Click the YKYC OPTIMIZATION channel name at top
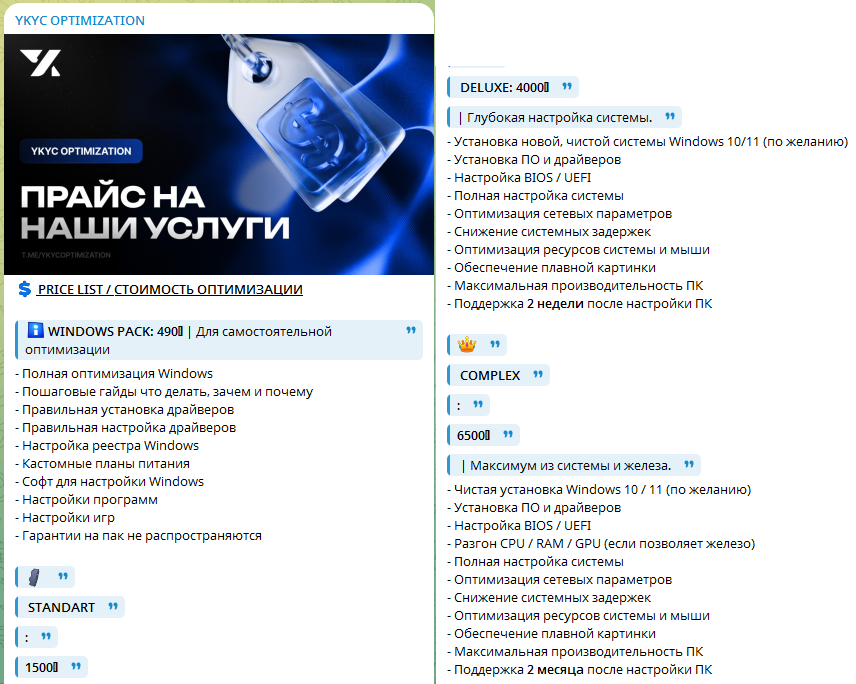The height and width of the screenshot is (684, 856). (80, 20)
